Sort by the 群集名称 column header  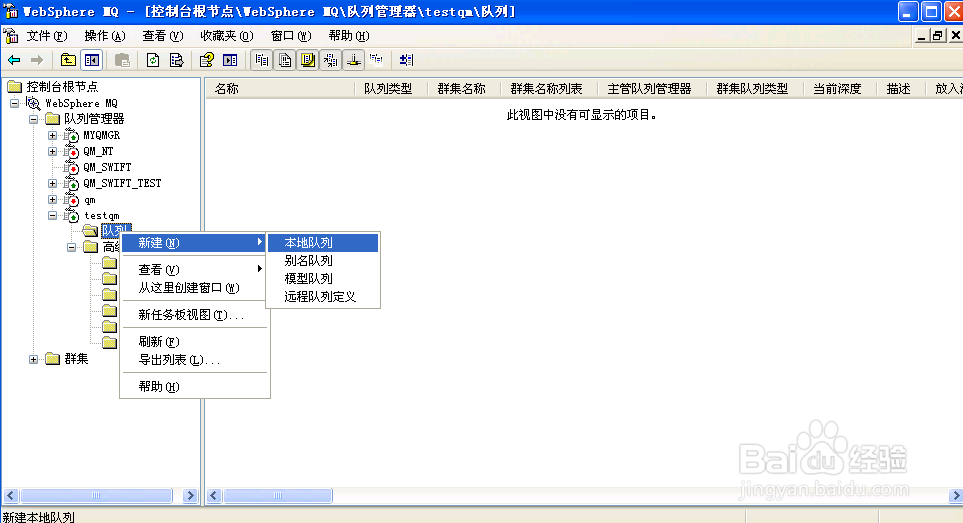pos(464,89)
